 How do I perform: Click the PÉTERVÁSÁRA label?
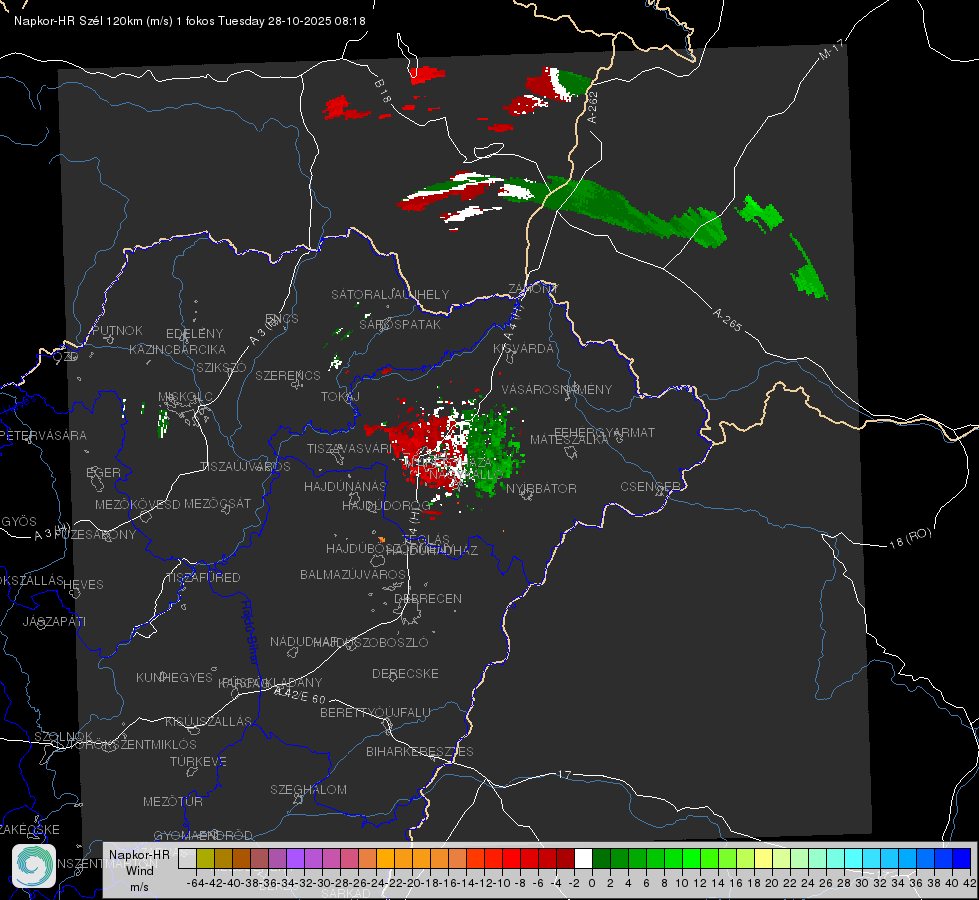pyautogui.click(x=43, y=435)
